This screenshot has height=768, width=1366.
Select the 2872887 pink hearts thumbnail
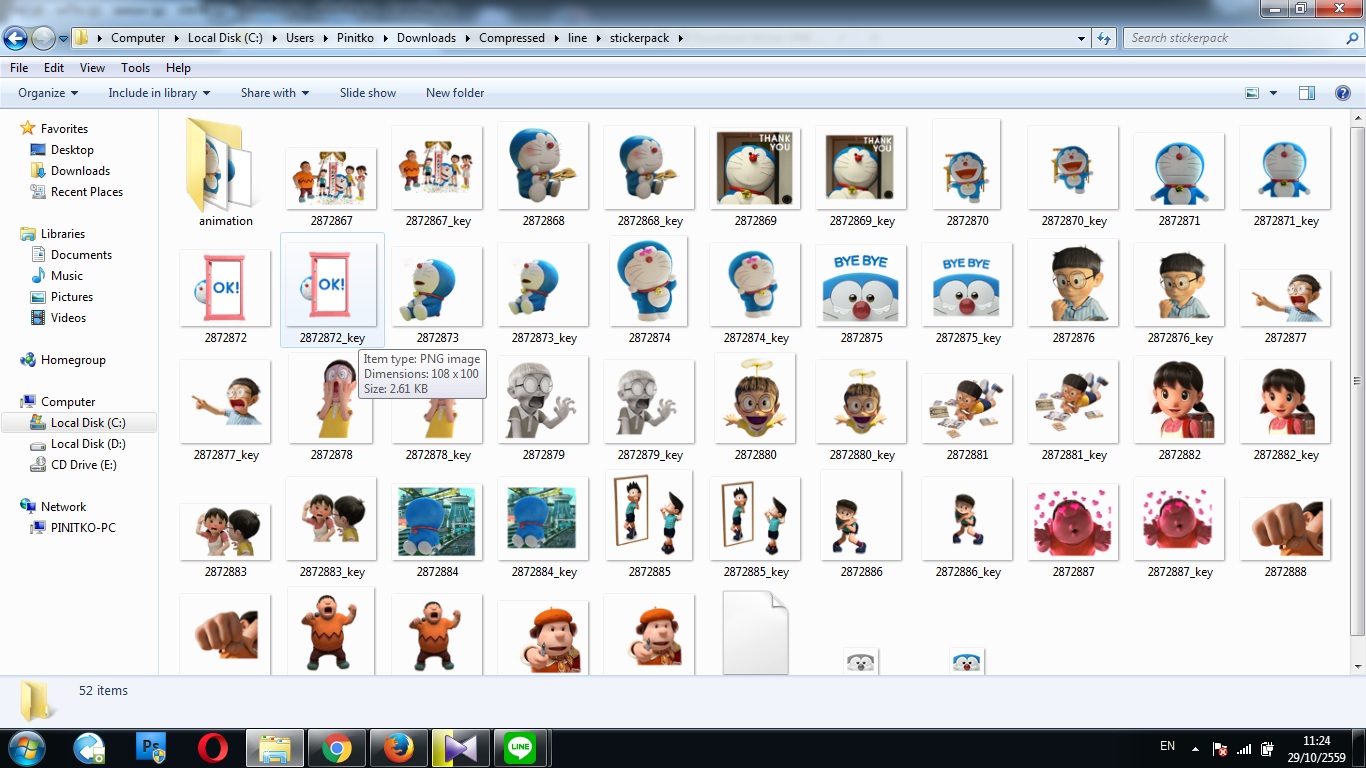pos(1073,522)
